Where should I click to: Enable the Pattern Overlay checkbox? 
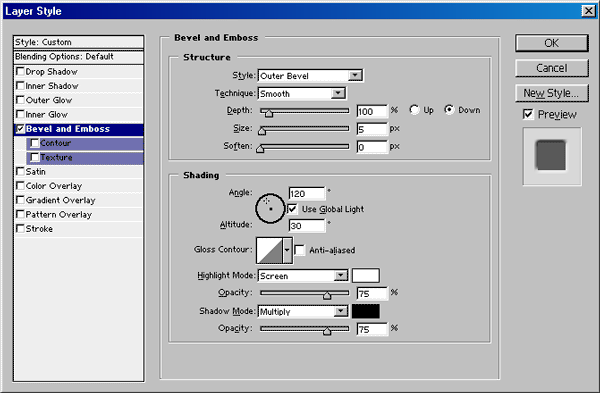20,214
